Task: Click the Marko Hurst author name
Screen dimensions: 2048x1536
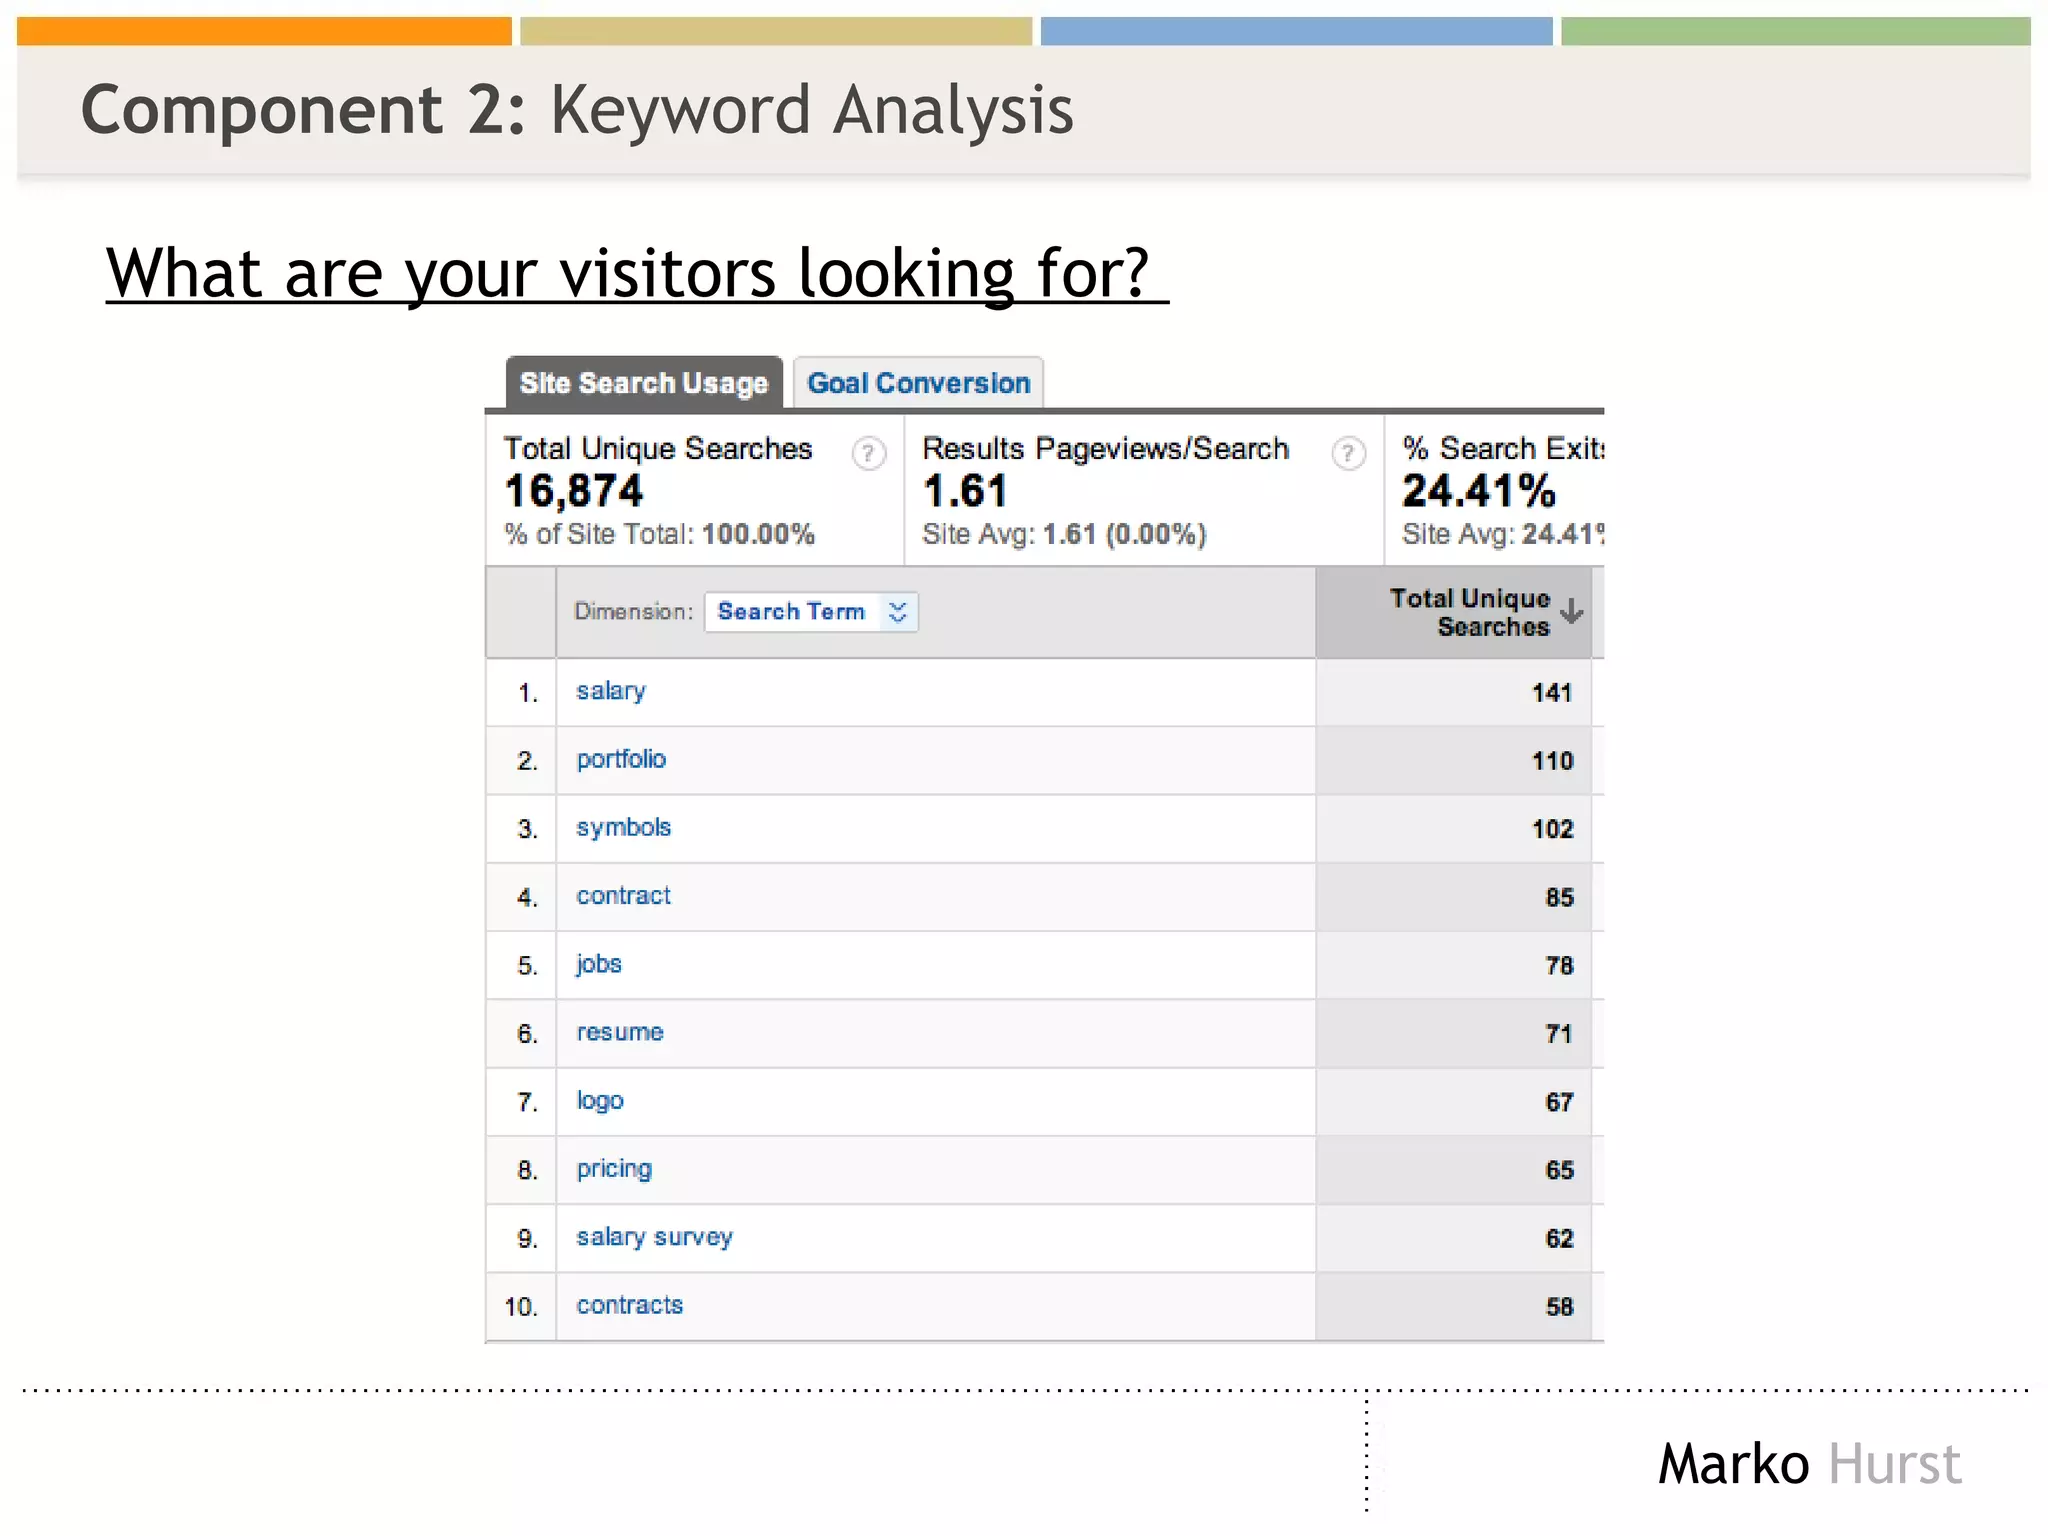Action: 1809,1464
